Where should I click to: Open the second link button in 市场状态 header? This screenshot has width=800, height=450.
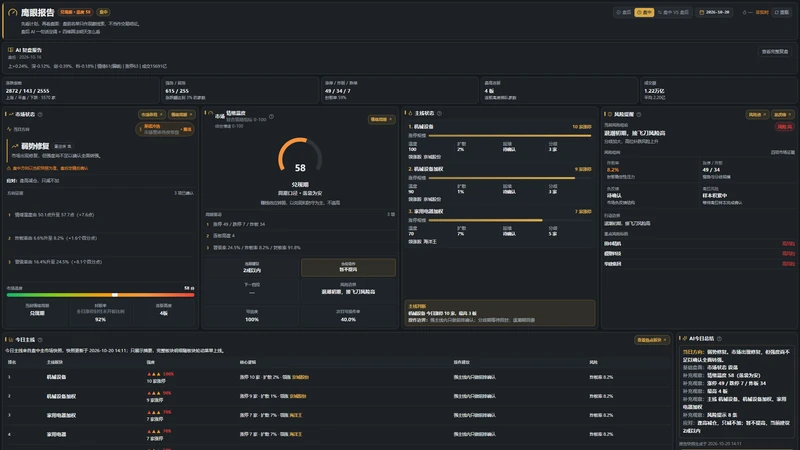click(182, 115)
